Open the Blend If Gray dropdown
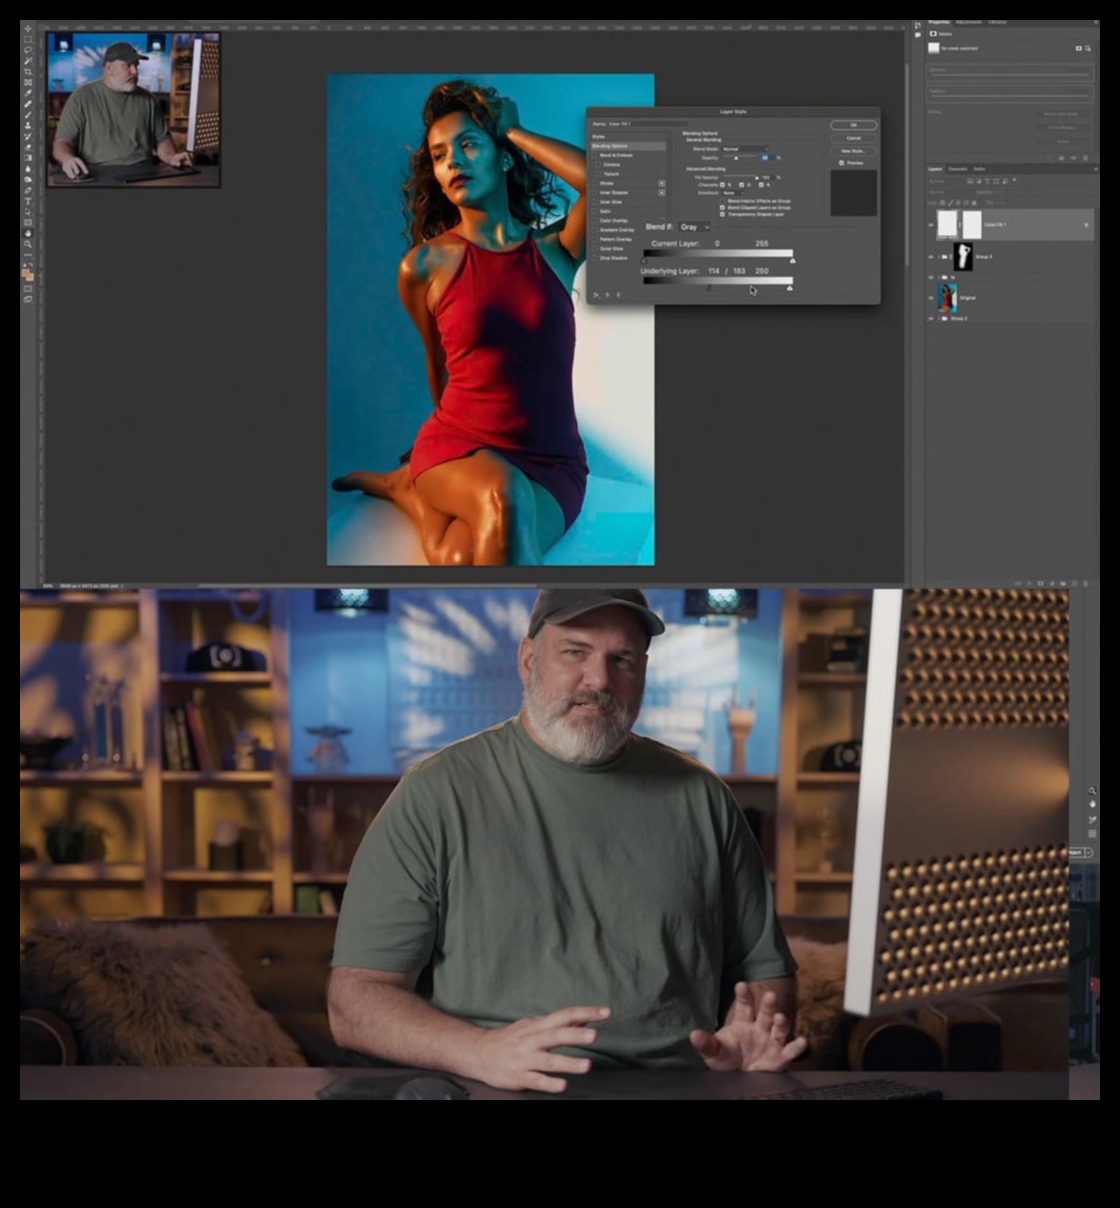Viewport: 1120px width, 1208px height. (x=693, y=227)
